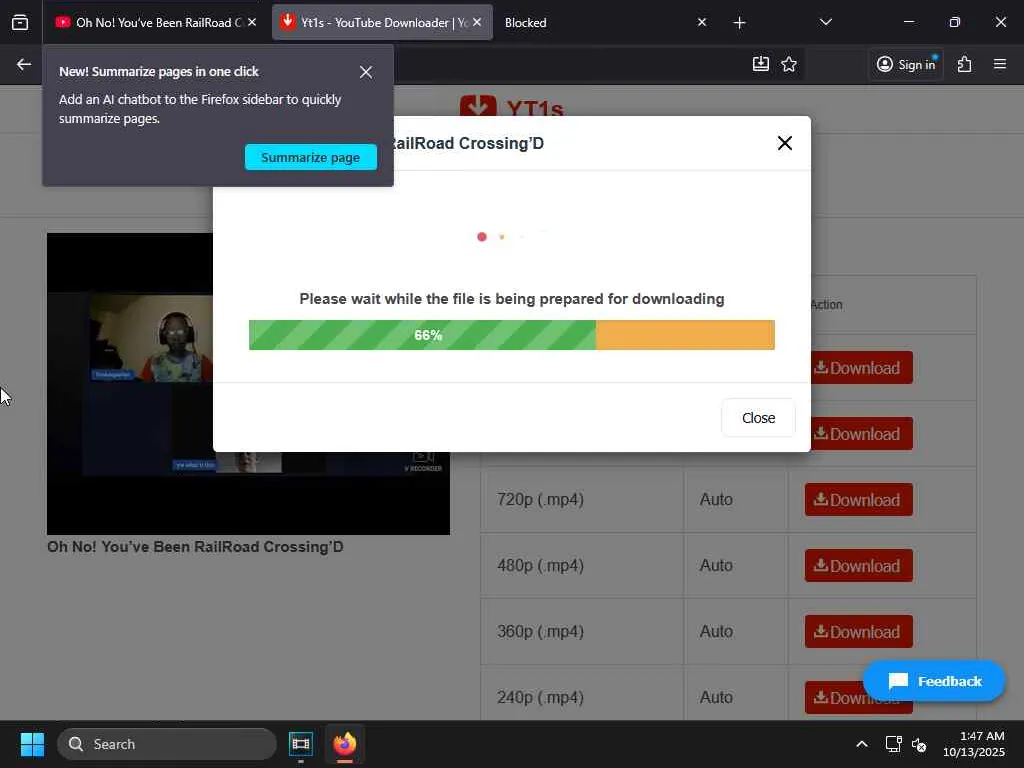Click the 360p (.mp4) cell text
The width and height of the screenshot is (1024, 768).
tap(540, 632)
